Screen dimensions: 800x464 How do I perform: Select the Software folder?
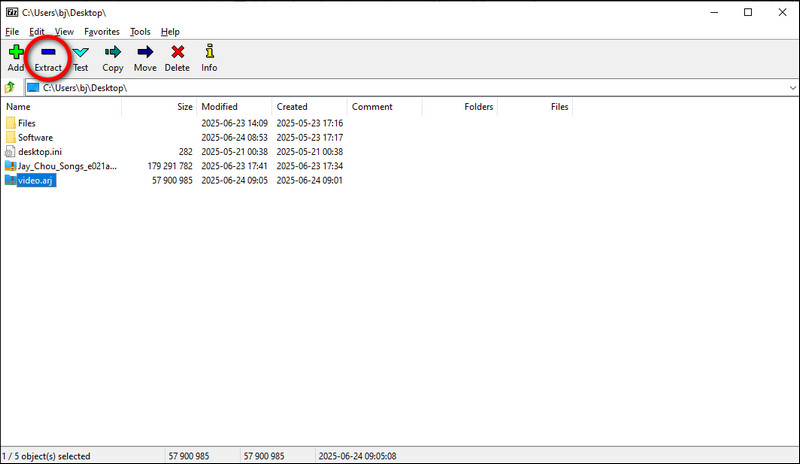click(35, 137)
